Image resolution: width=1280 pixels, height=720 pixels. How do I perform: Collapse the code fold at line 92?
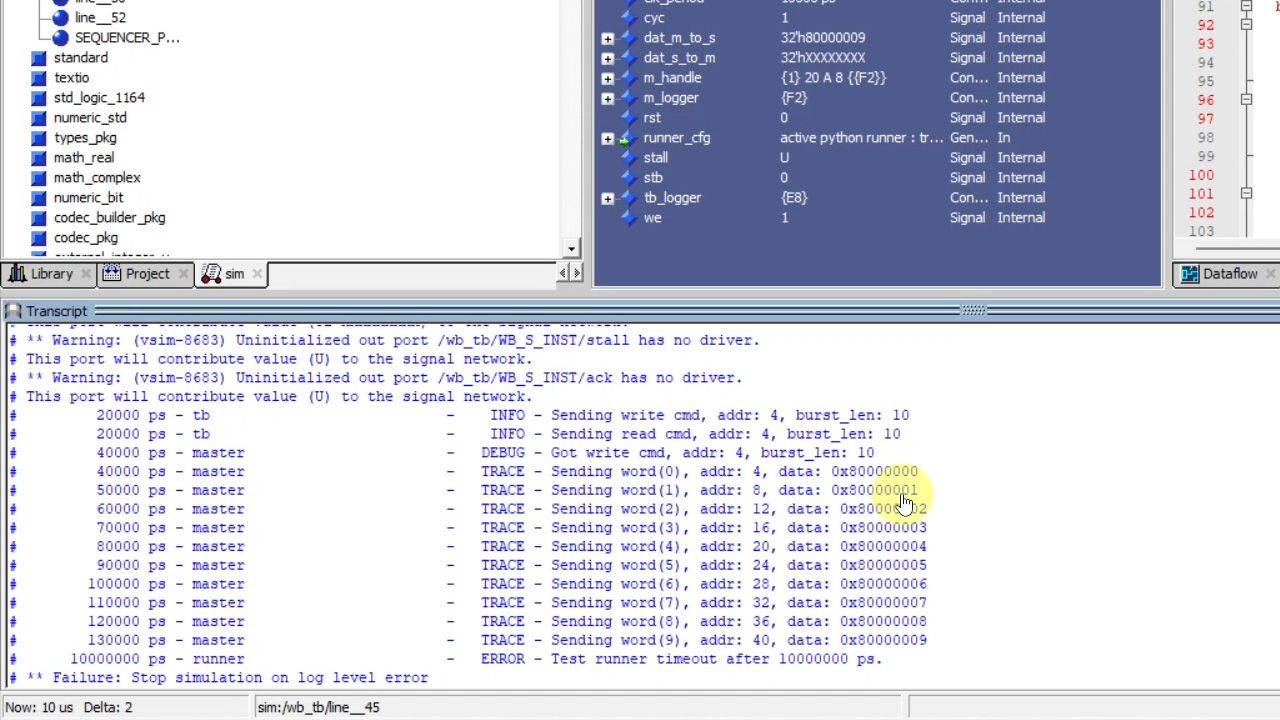(x=1246, y=24)
